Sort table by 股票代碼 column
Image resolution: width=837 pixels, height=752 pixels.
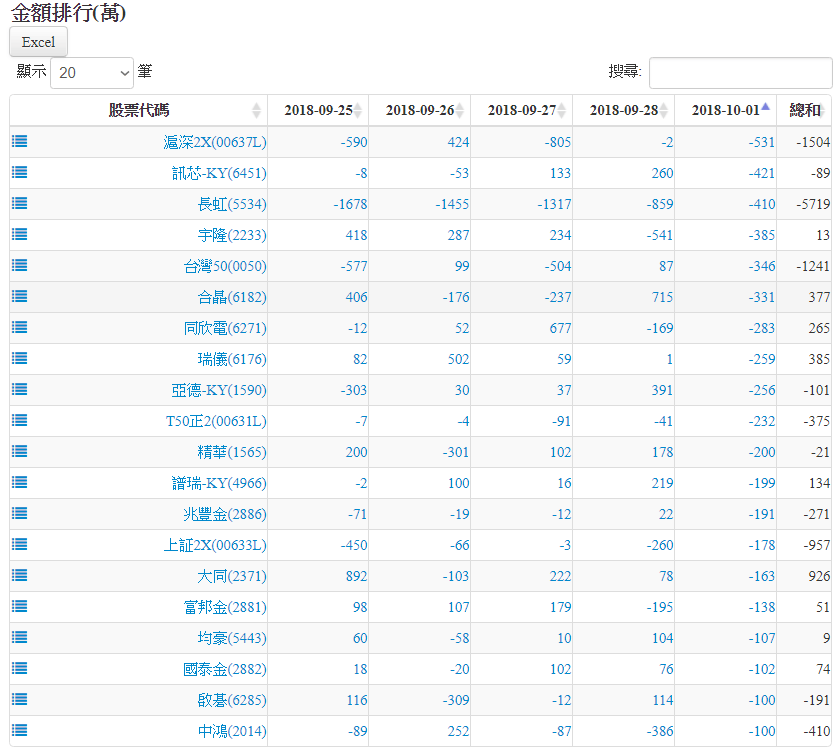139,110
